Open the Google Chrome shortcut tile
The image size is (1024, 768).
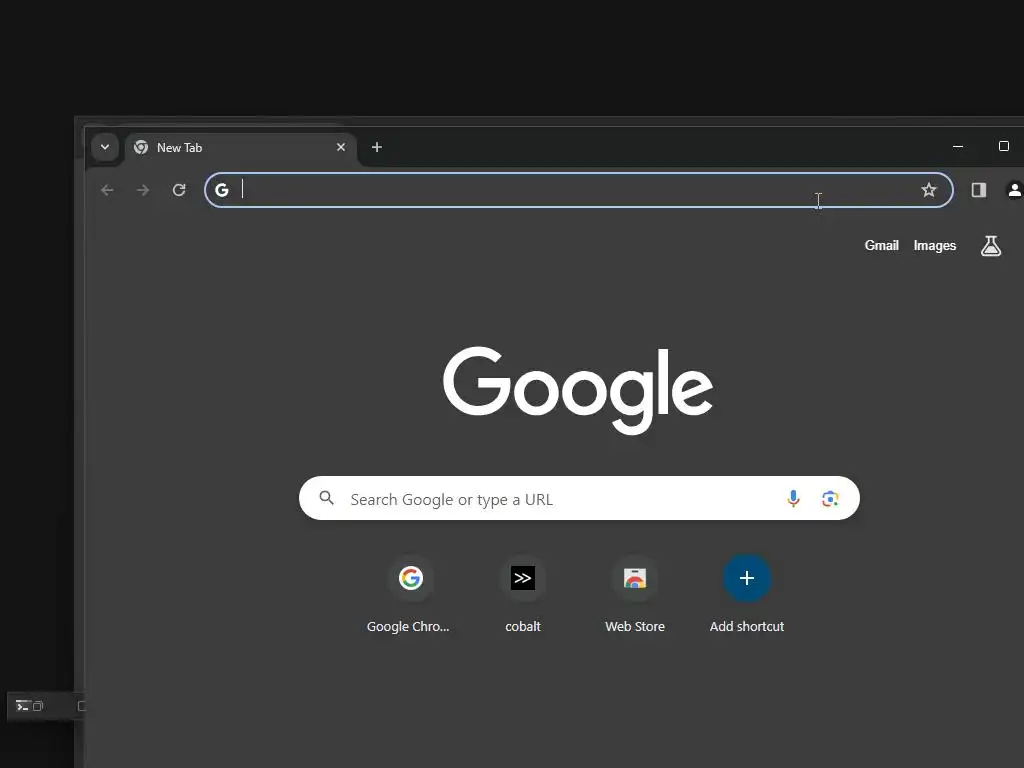coord(410,594)
